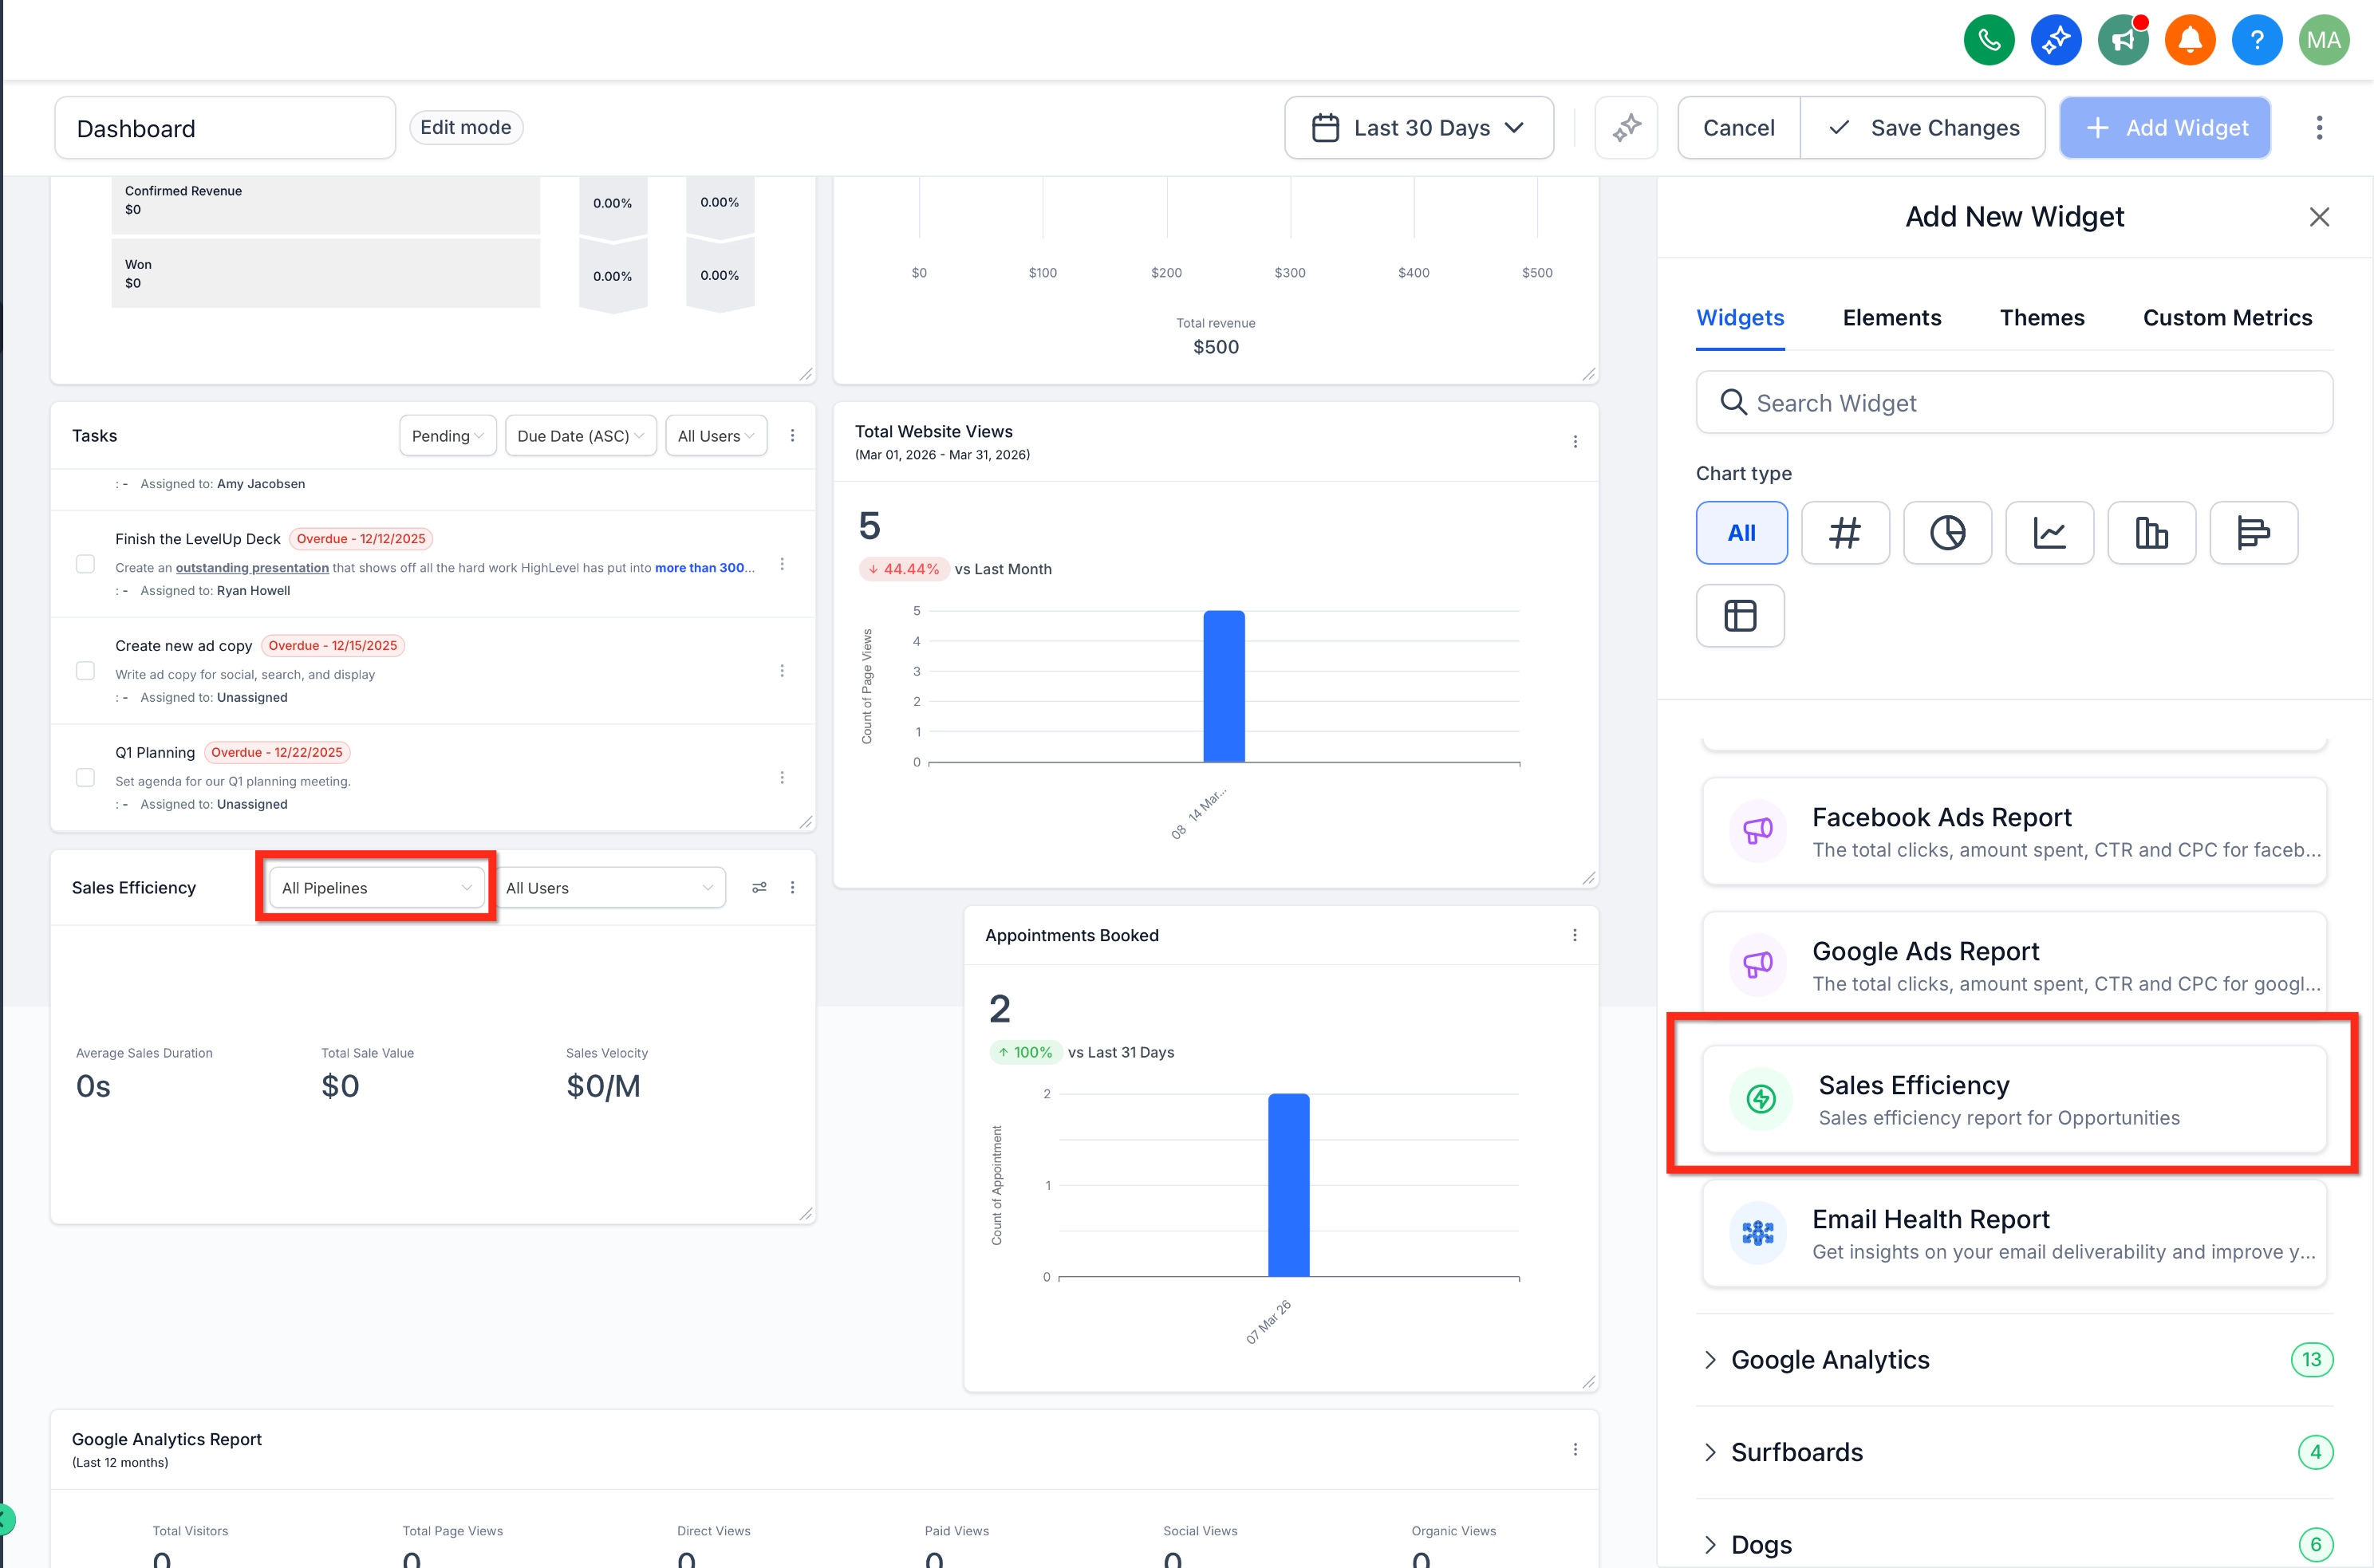Click the green phone dialer icon
Viewport: 2374px width, 1568px height.
1988,40
